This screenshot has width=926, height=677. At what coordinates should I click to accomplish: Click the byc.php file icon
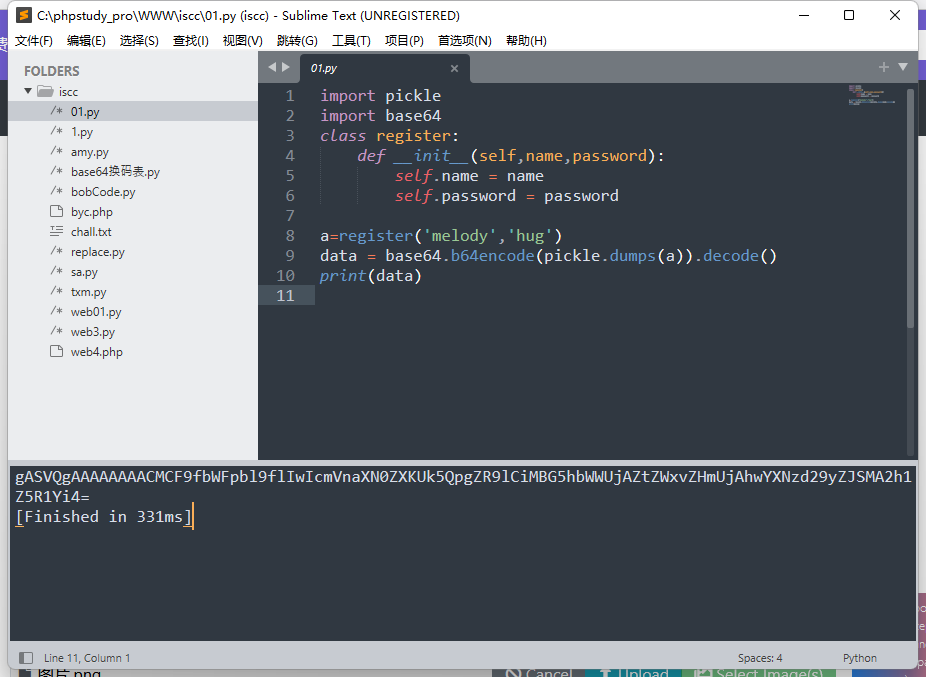(x=57, y=211)
